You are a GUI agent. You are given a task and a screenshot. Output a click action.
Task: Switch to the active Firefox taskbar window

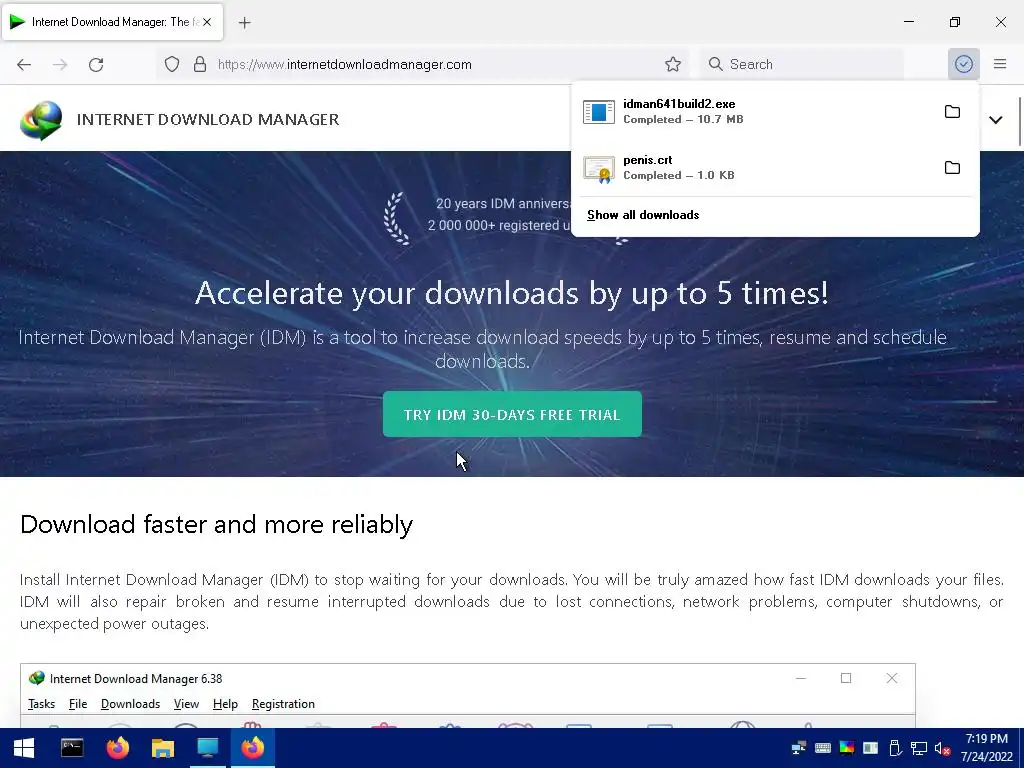[253, 748]
